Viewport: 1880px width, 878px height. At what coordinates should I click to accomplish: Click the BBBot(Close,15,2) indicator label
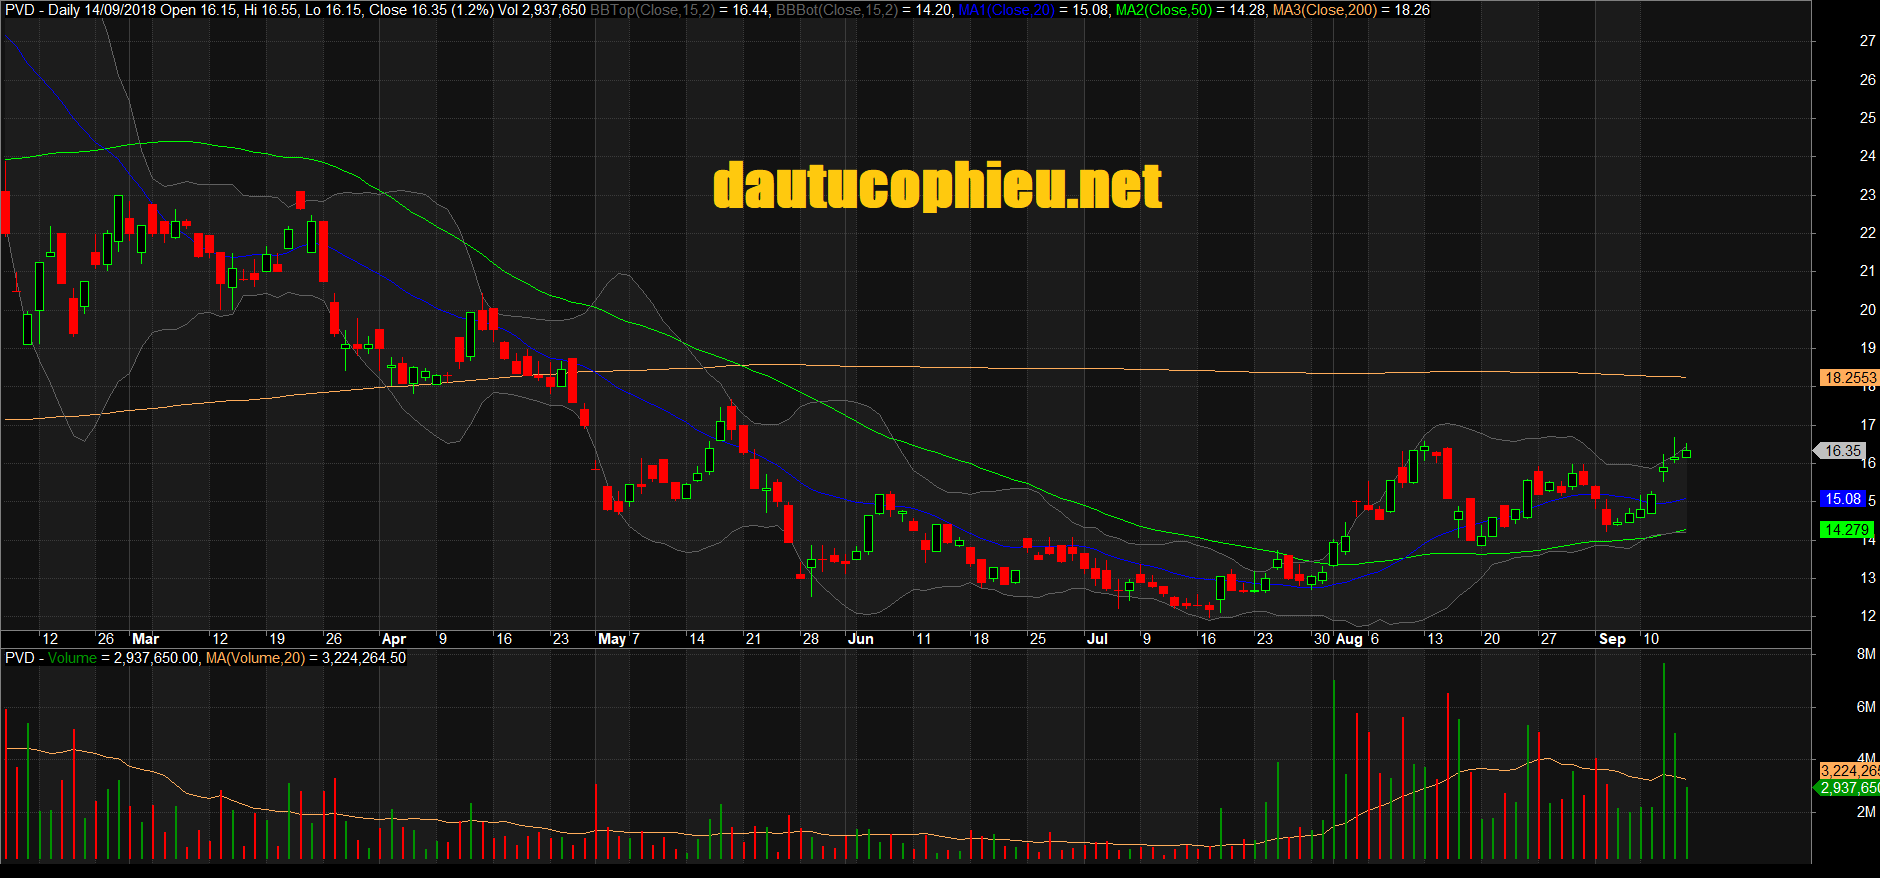click(836, 10)
